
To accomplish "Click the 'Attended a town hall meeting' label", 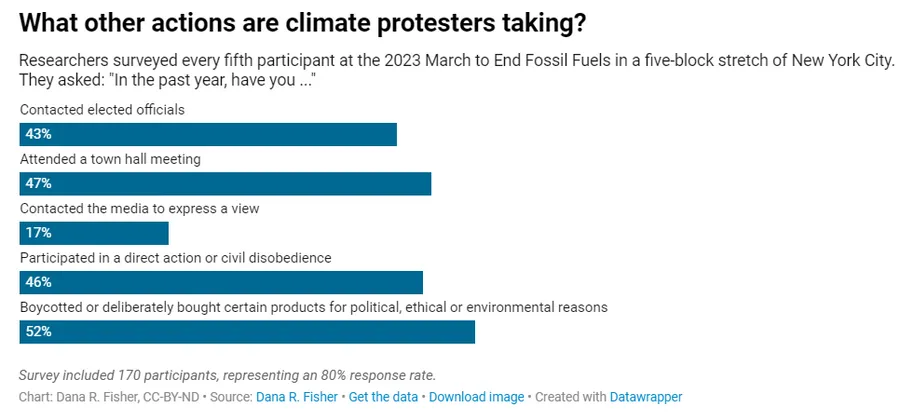I will pos(110,159).
